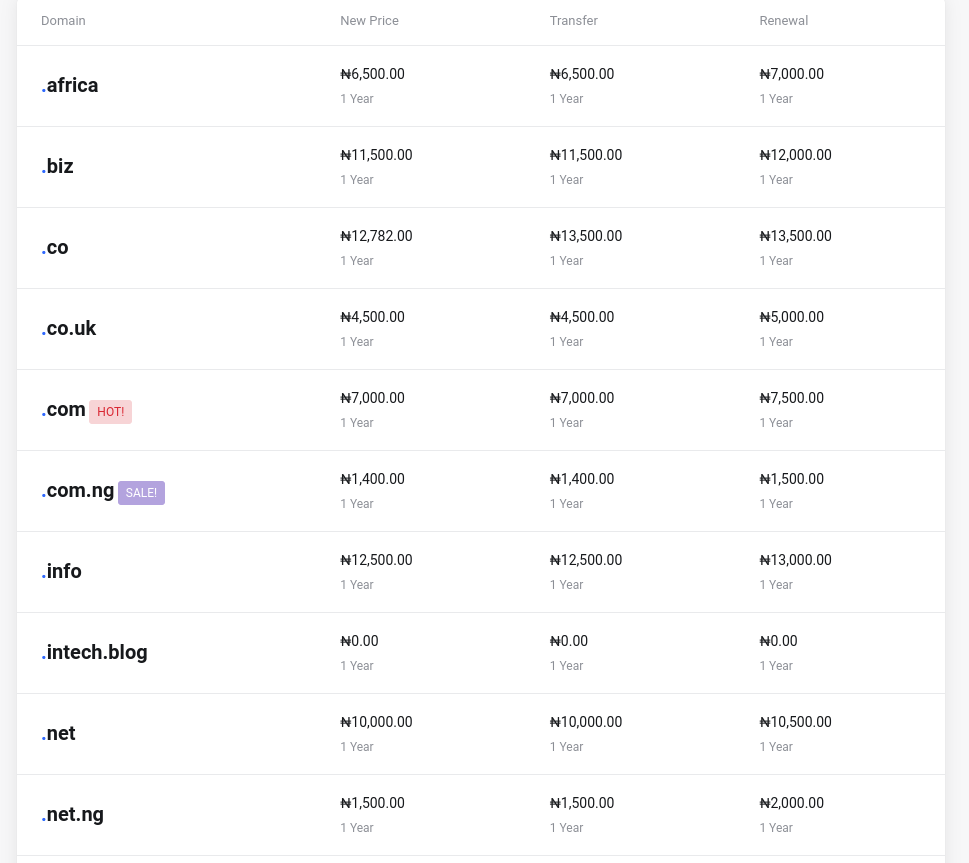Click the .net.ng domain name

click(73, 815)
